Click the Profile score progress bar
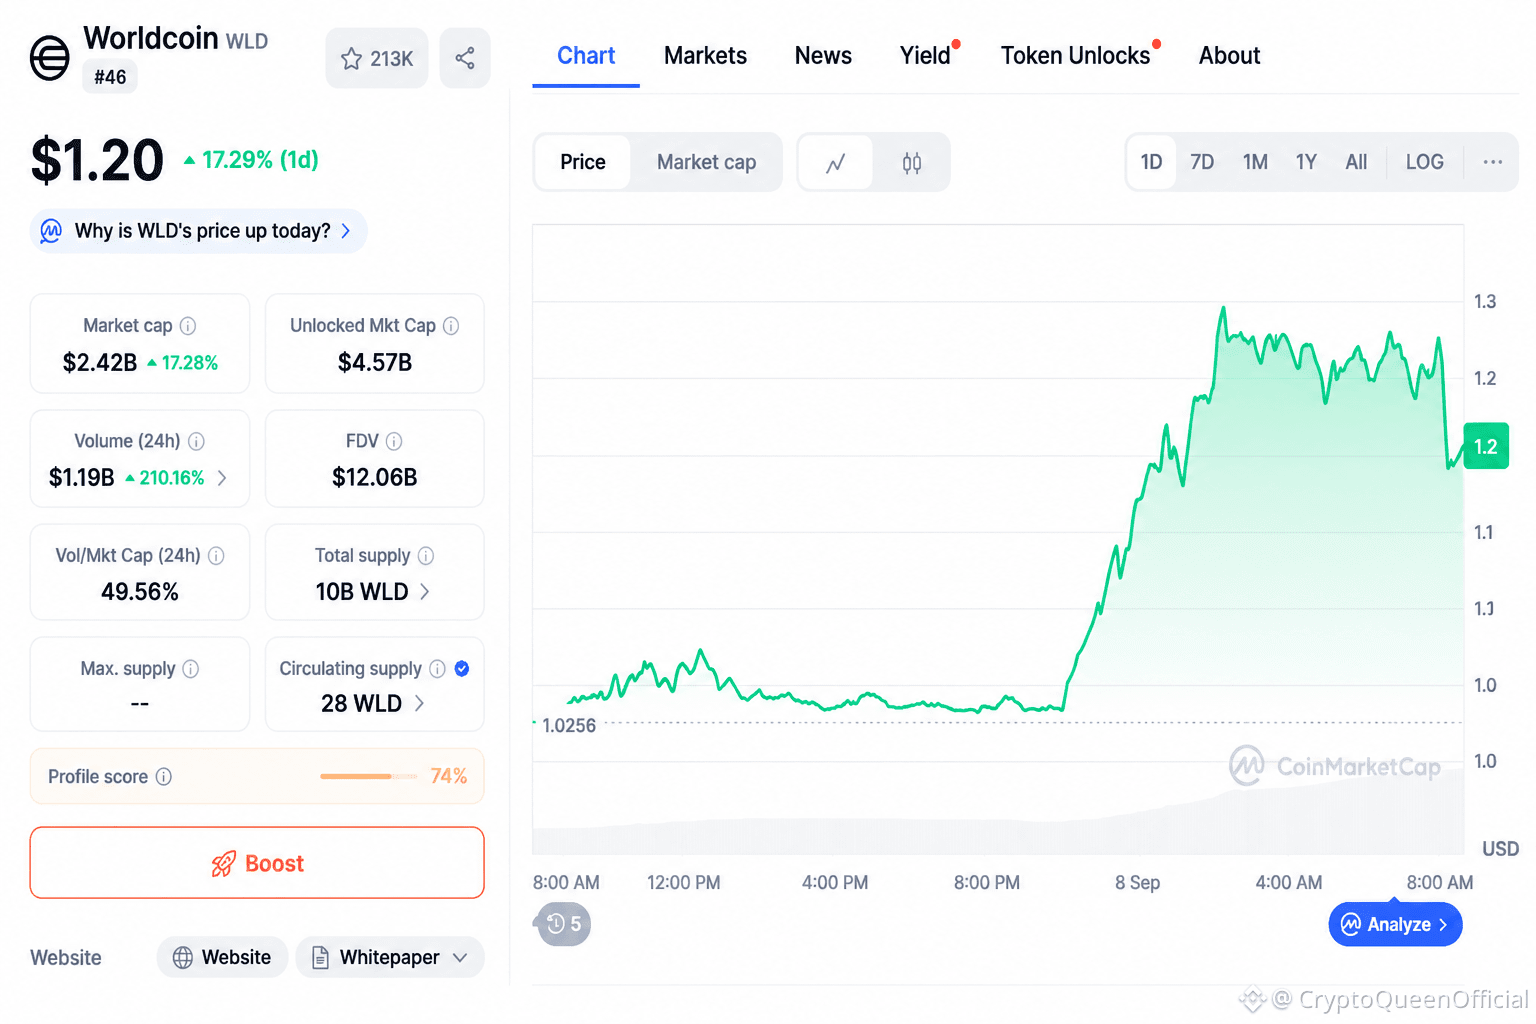 (x=369, y=776)
